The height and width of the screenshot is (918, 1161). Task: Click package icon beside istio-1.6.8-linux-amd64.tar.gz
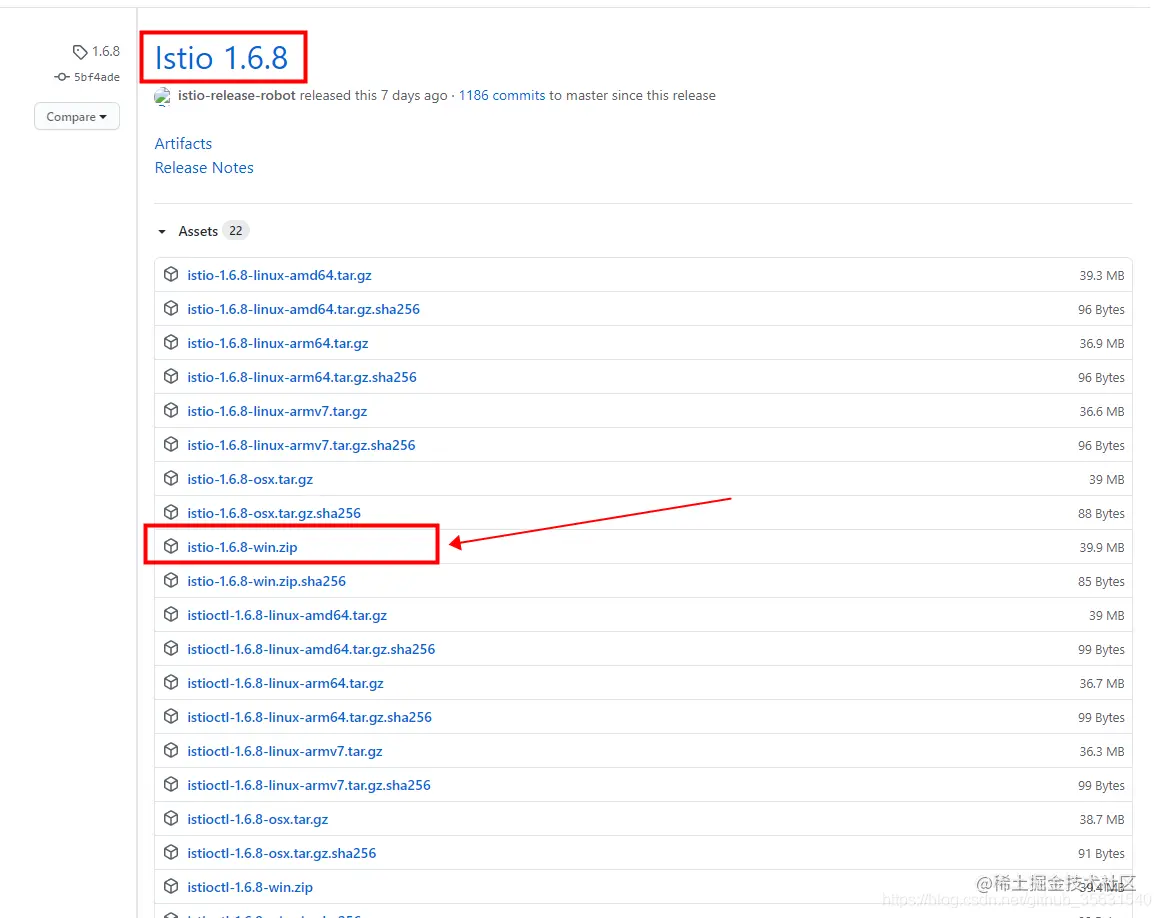click(x=171, y=275)
